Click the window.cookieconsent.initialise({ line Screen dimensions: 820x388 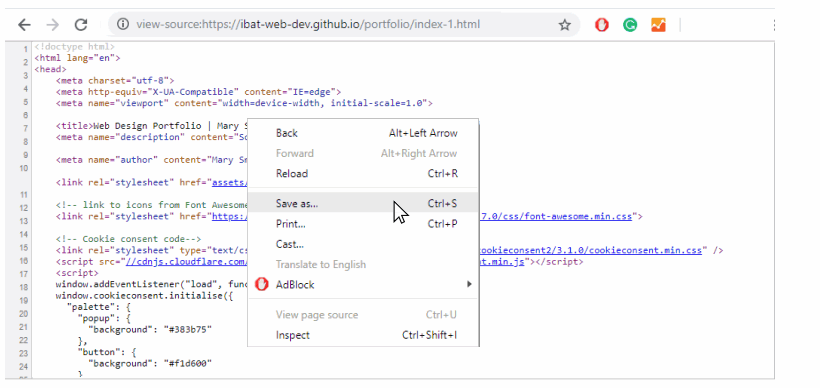point(144,295)
